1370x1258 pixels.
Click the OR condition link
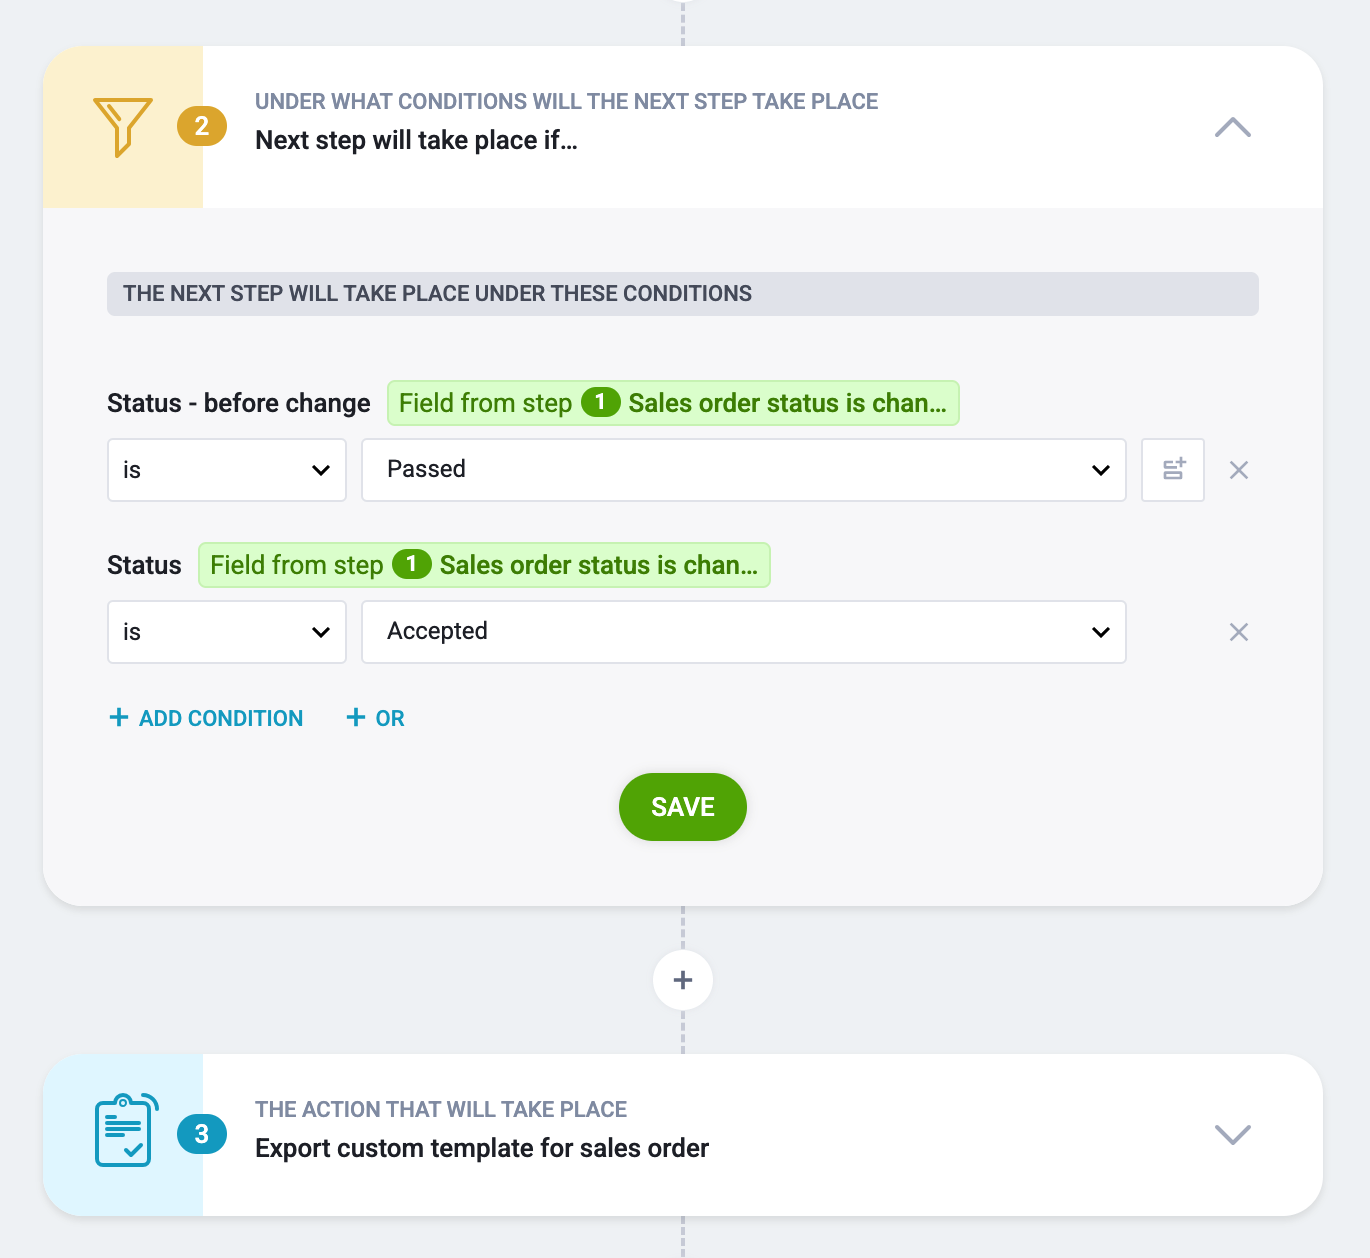coord(375,718)
